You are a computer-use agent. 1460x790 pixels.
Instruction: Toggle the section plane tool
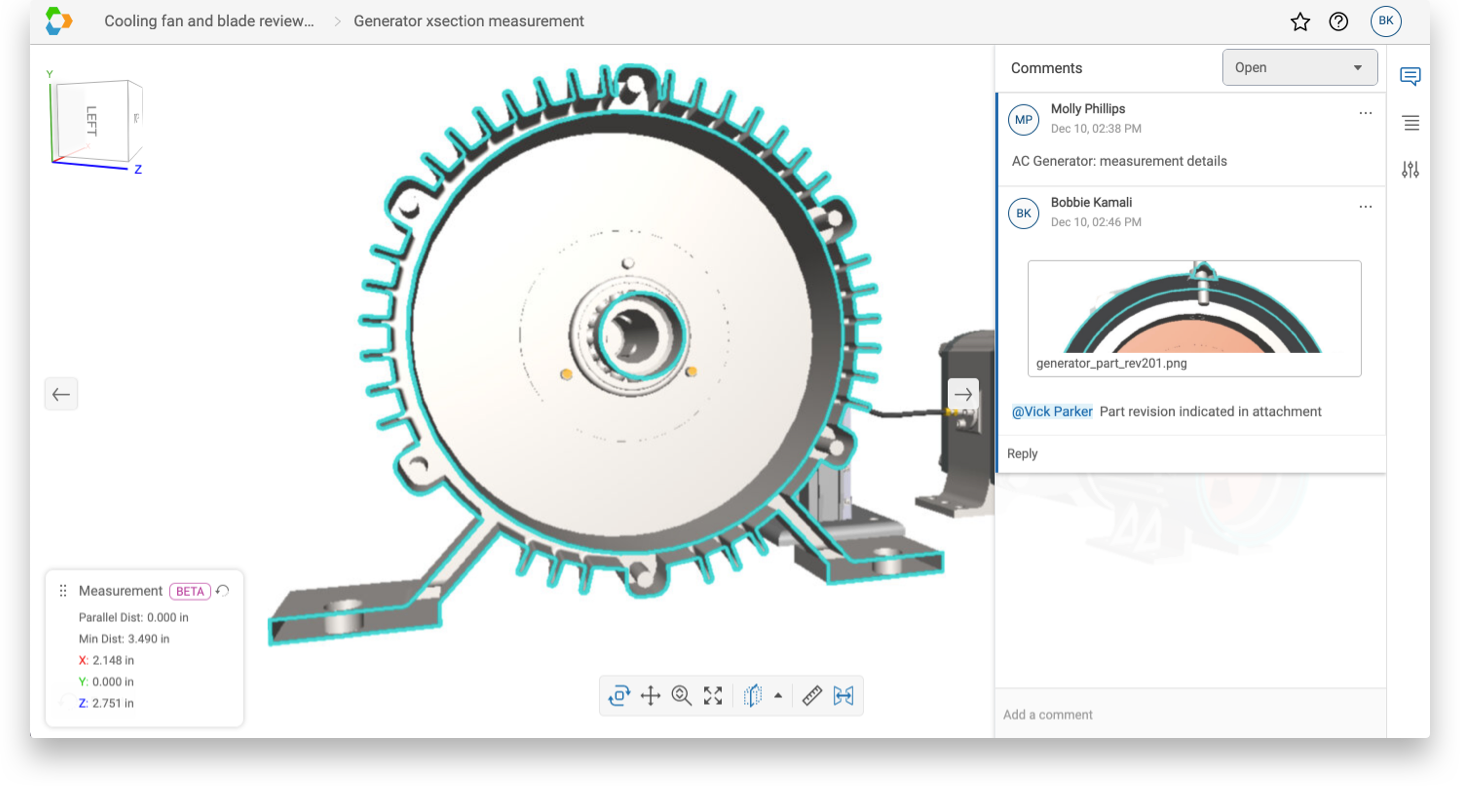(x=753, y=696)
